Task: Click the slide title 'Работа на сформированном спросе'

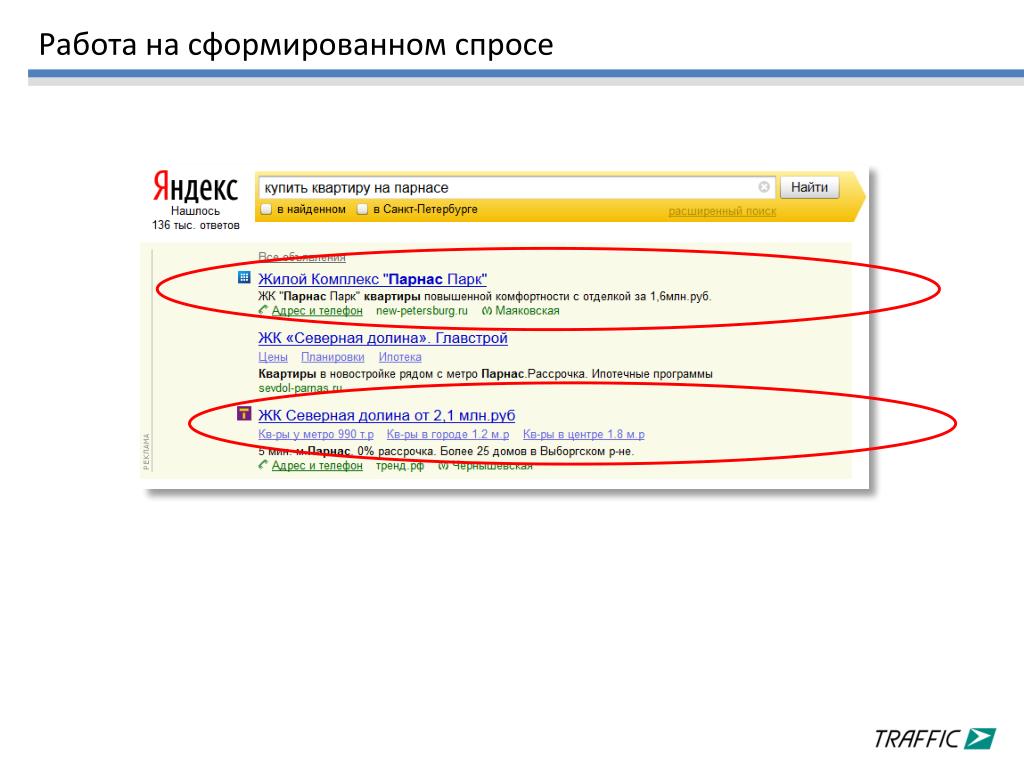Action: 296,45
